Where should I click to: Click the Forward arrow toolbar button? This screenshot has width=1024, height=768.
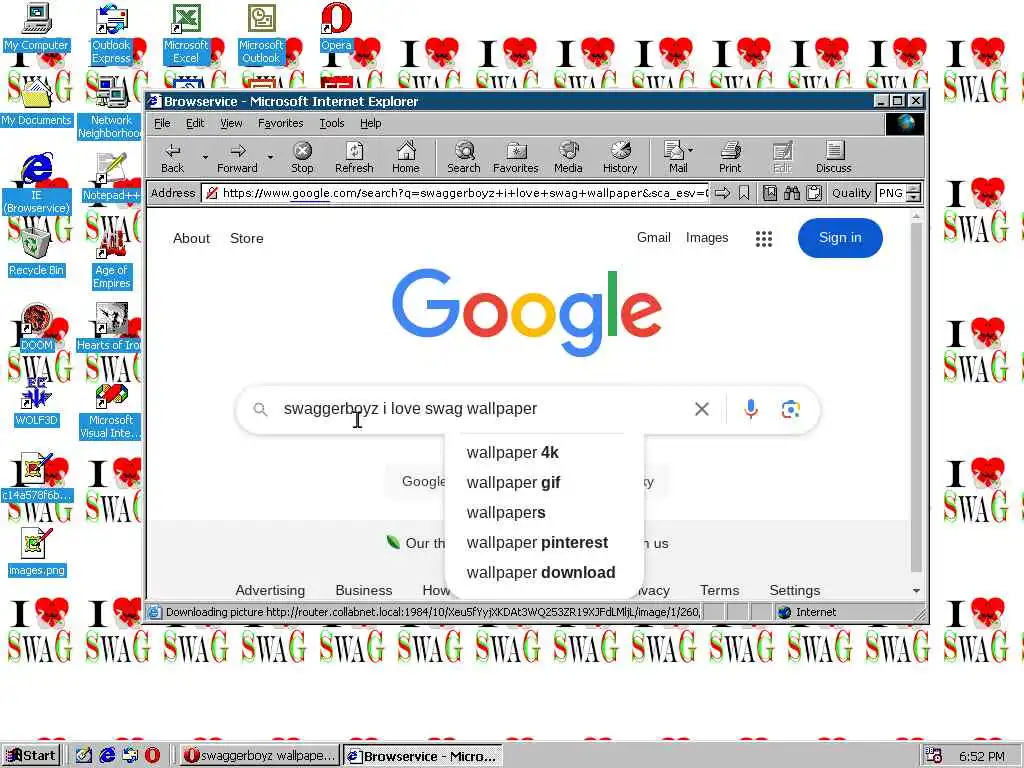coord(237,157)
